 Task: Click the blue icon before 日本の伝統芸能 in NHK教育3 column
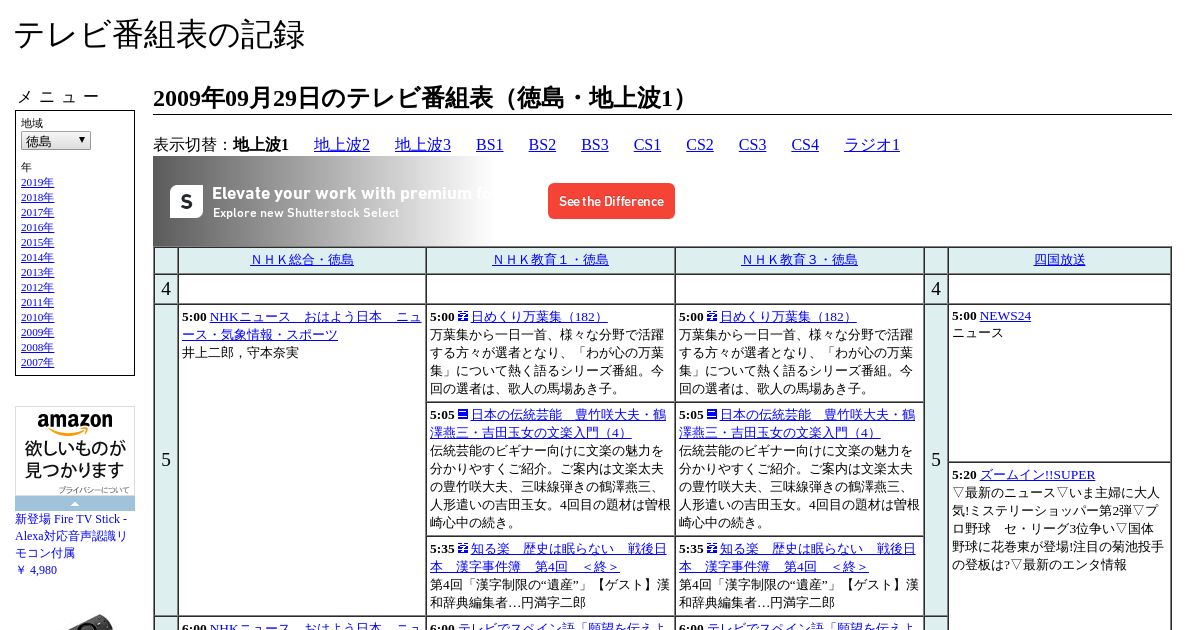click(712, 415)
